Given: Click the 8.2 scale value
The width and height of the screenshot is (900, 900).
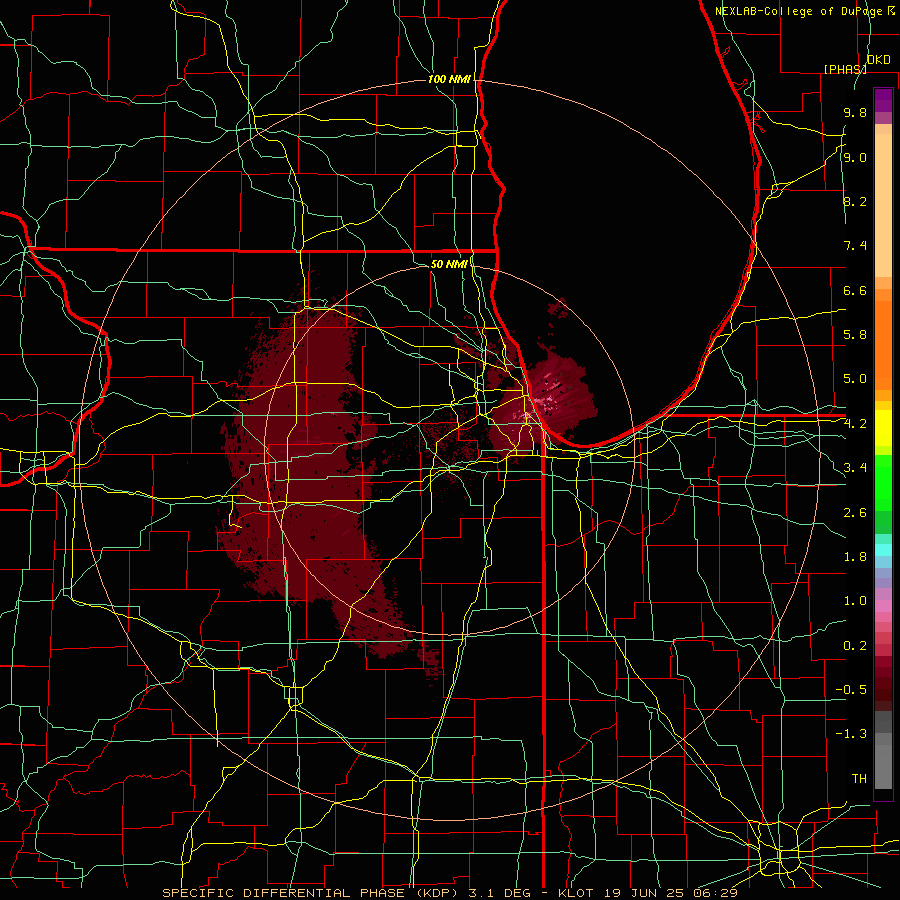Looking at the screenshot, I should point(855,201).
